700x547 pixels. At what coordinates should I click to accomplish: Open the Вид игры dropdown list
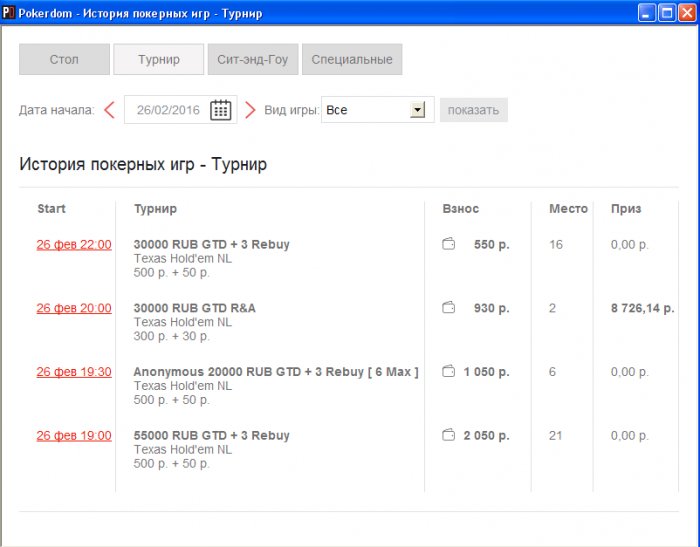tap(417, 109)
